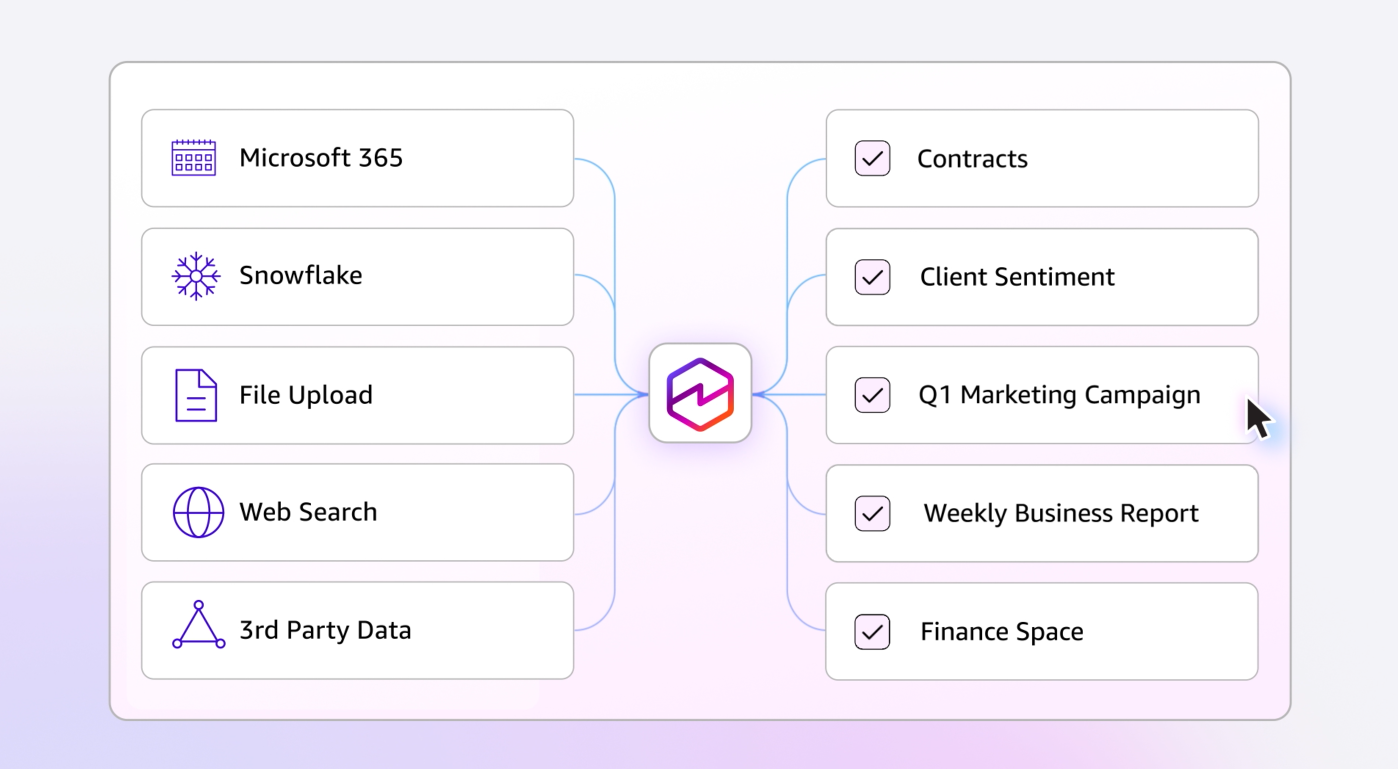Toggle the Weekly Business Report checkbox

point(872,514)
